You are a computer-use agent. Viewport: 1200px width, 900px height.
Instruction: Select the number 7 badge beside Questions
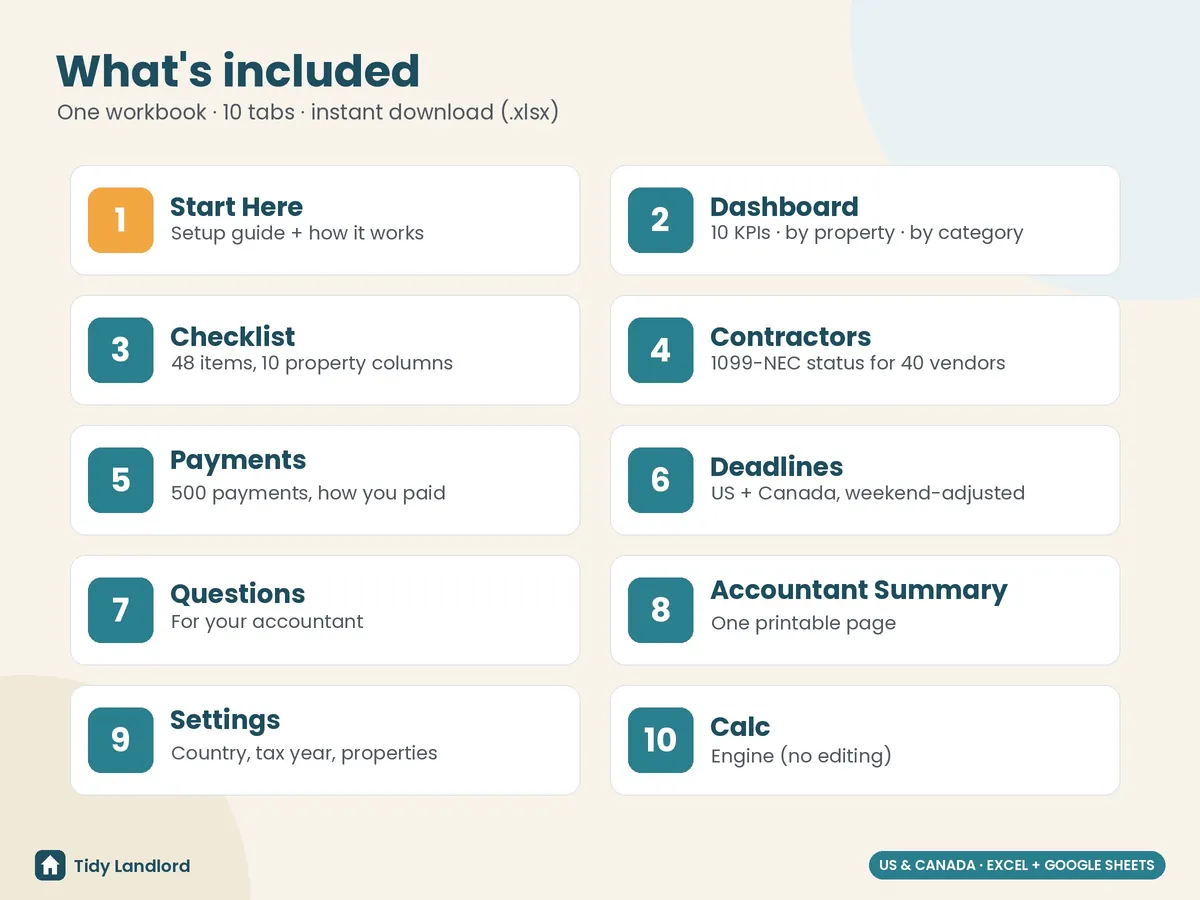[121, 610]
